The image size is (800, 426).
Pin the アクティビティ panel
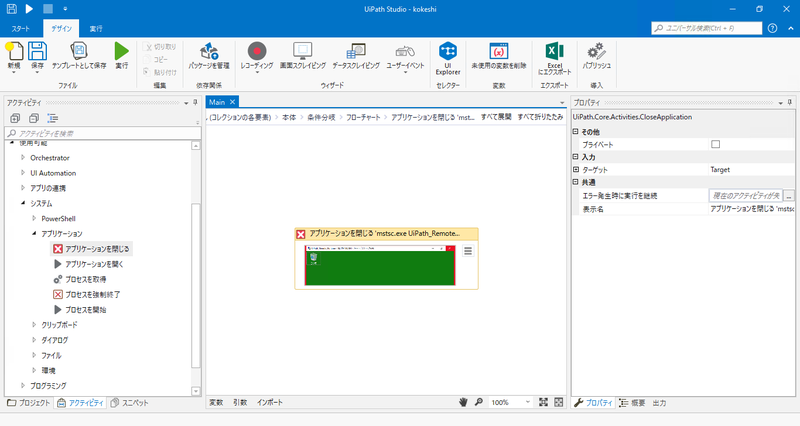click(x=195, y=103)
